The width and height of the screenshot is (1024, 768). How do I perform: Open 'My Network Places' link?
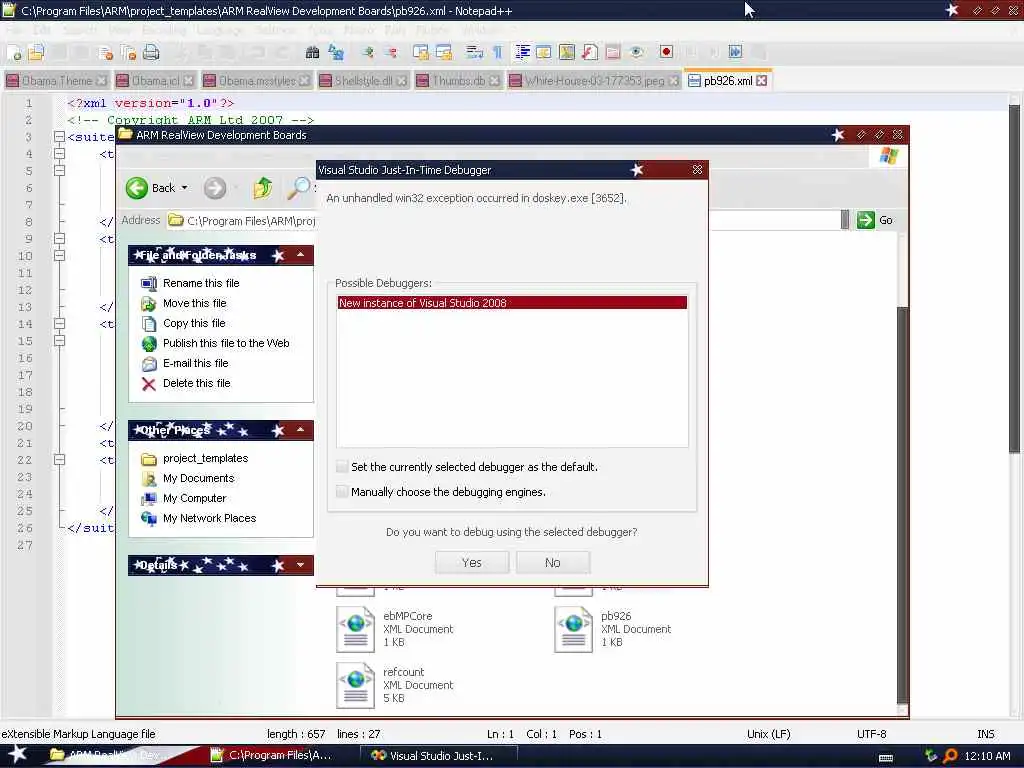click(x=210, y=518)
